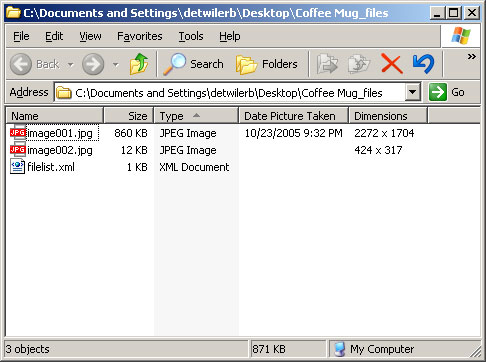Viewport: 486px width, 362px height.
Task: Sort by the Size column header
Action: (x=129, y=116)
